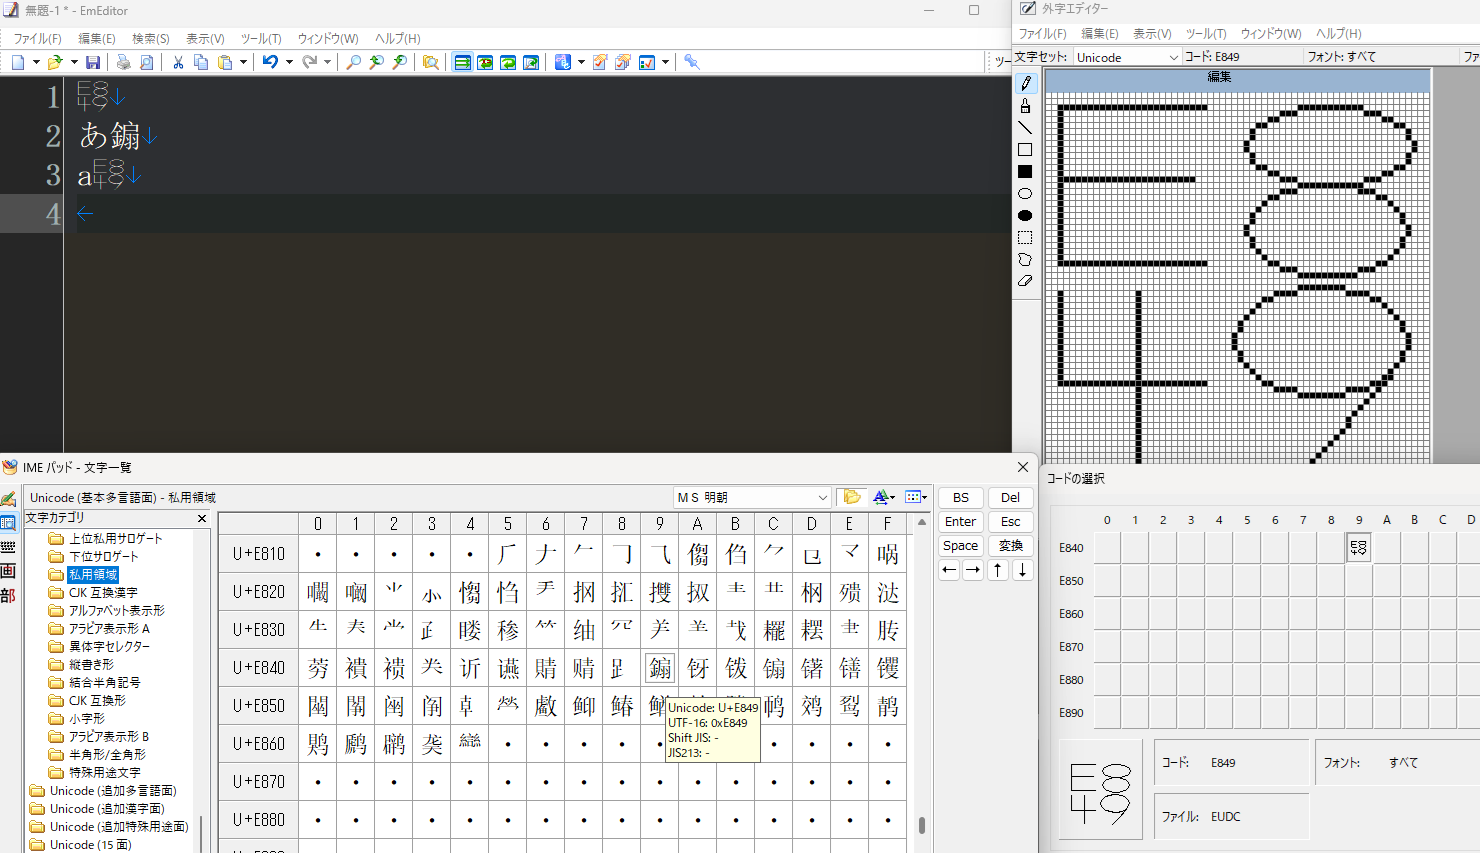Open the font size dropdown in IME Pad
This screenshot has height=853, width=1480.
(x=883, y=497)
